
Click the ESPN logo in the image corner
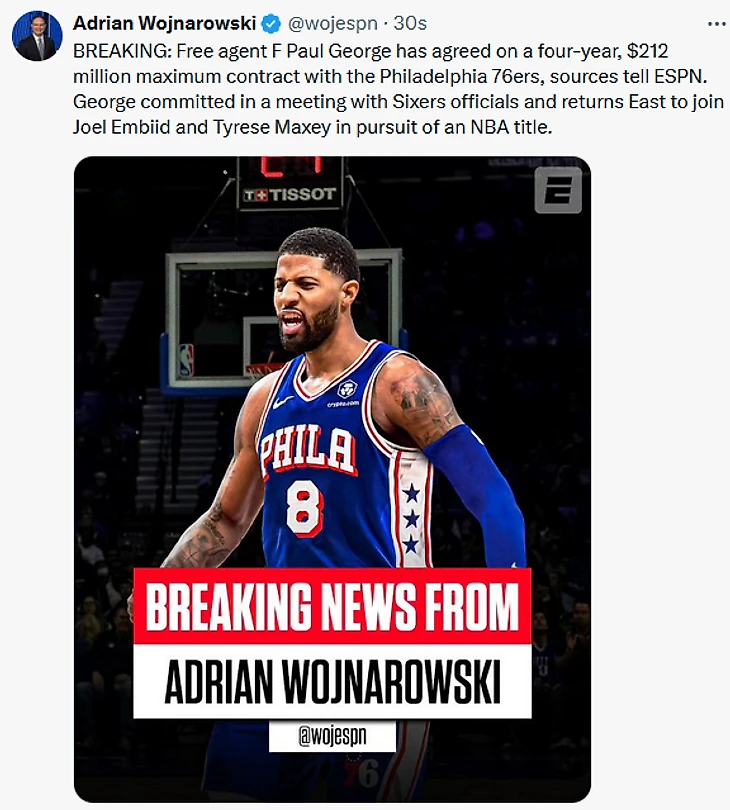pos(558,190)
